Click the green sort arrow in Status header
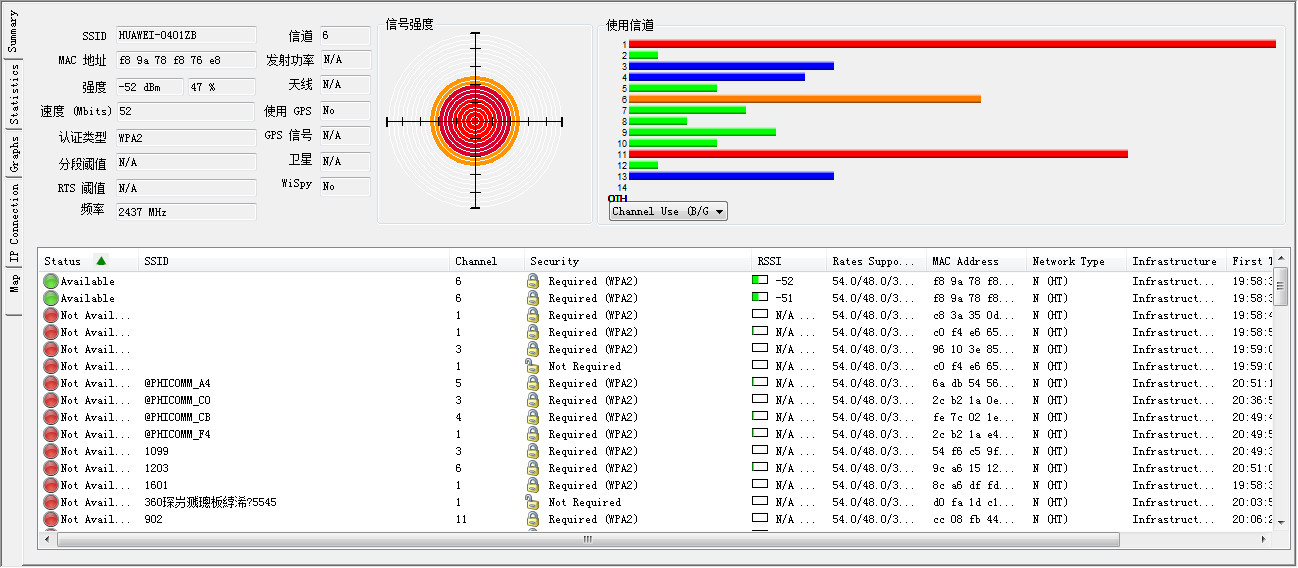1298x568 pixels. point(101,261)
